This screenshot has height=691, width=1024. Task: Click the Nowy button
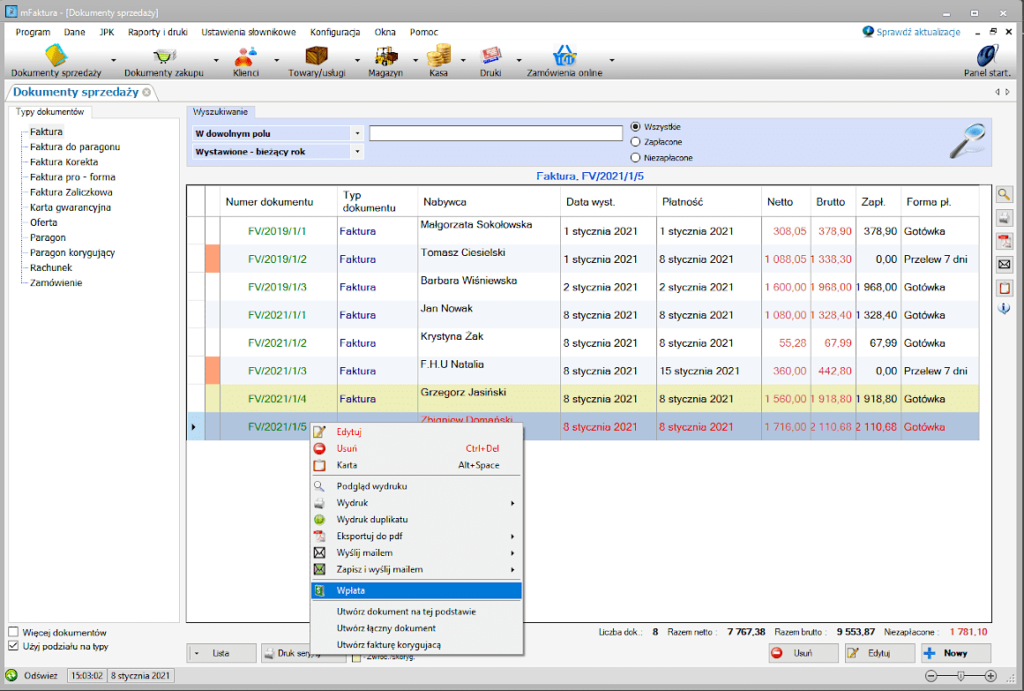pos(955,653)
